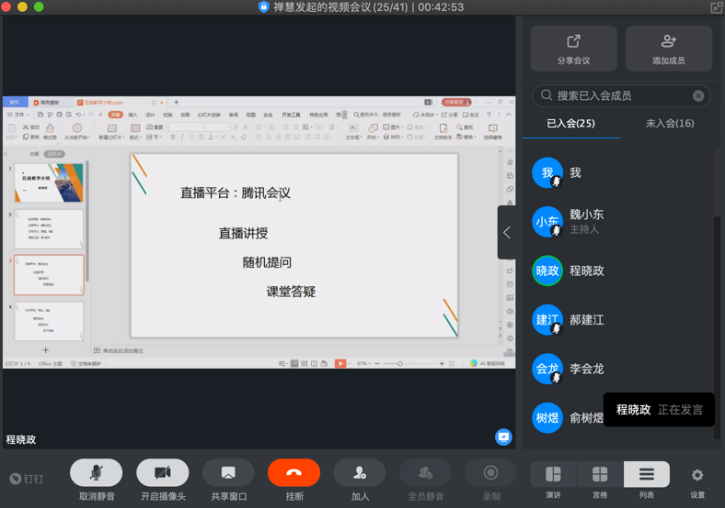Switch to 大纲 outline tab in WPS

(35, 154)
